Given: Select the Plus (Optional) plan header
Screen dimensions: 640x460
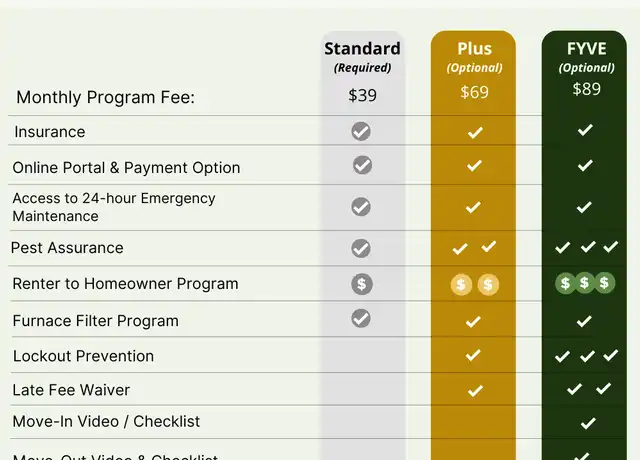Looking at the screenshot, I should tap(474, 57).
